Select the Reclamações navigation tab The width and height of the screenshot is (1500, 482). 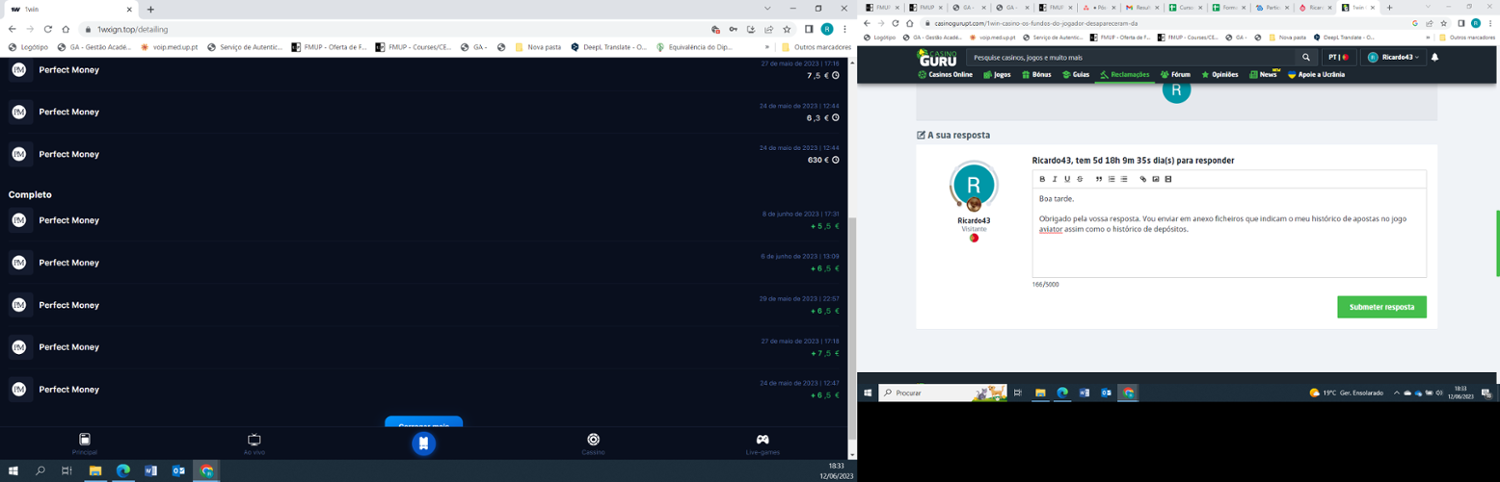[1124, 75]
